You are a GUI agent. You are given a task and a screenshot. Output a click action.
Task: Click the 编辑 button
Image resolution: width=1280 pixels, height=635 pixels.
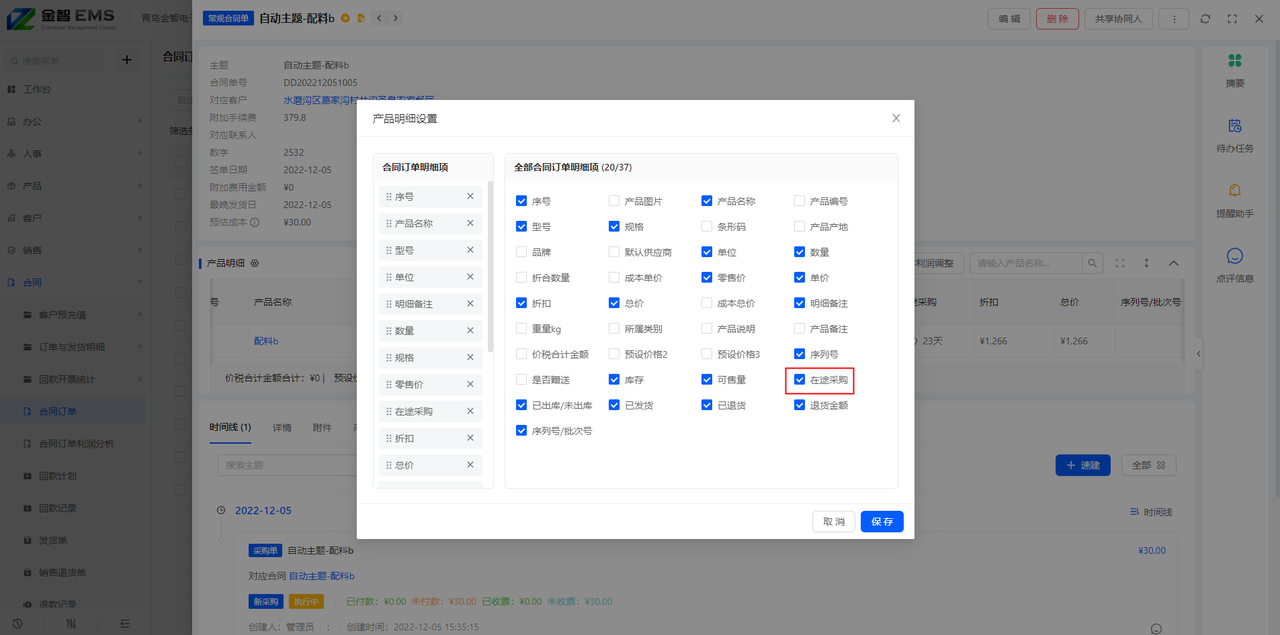pos(1009,18)
